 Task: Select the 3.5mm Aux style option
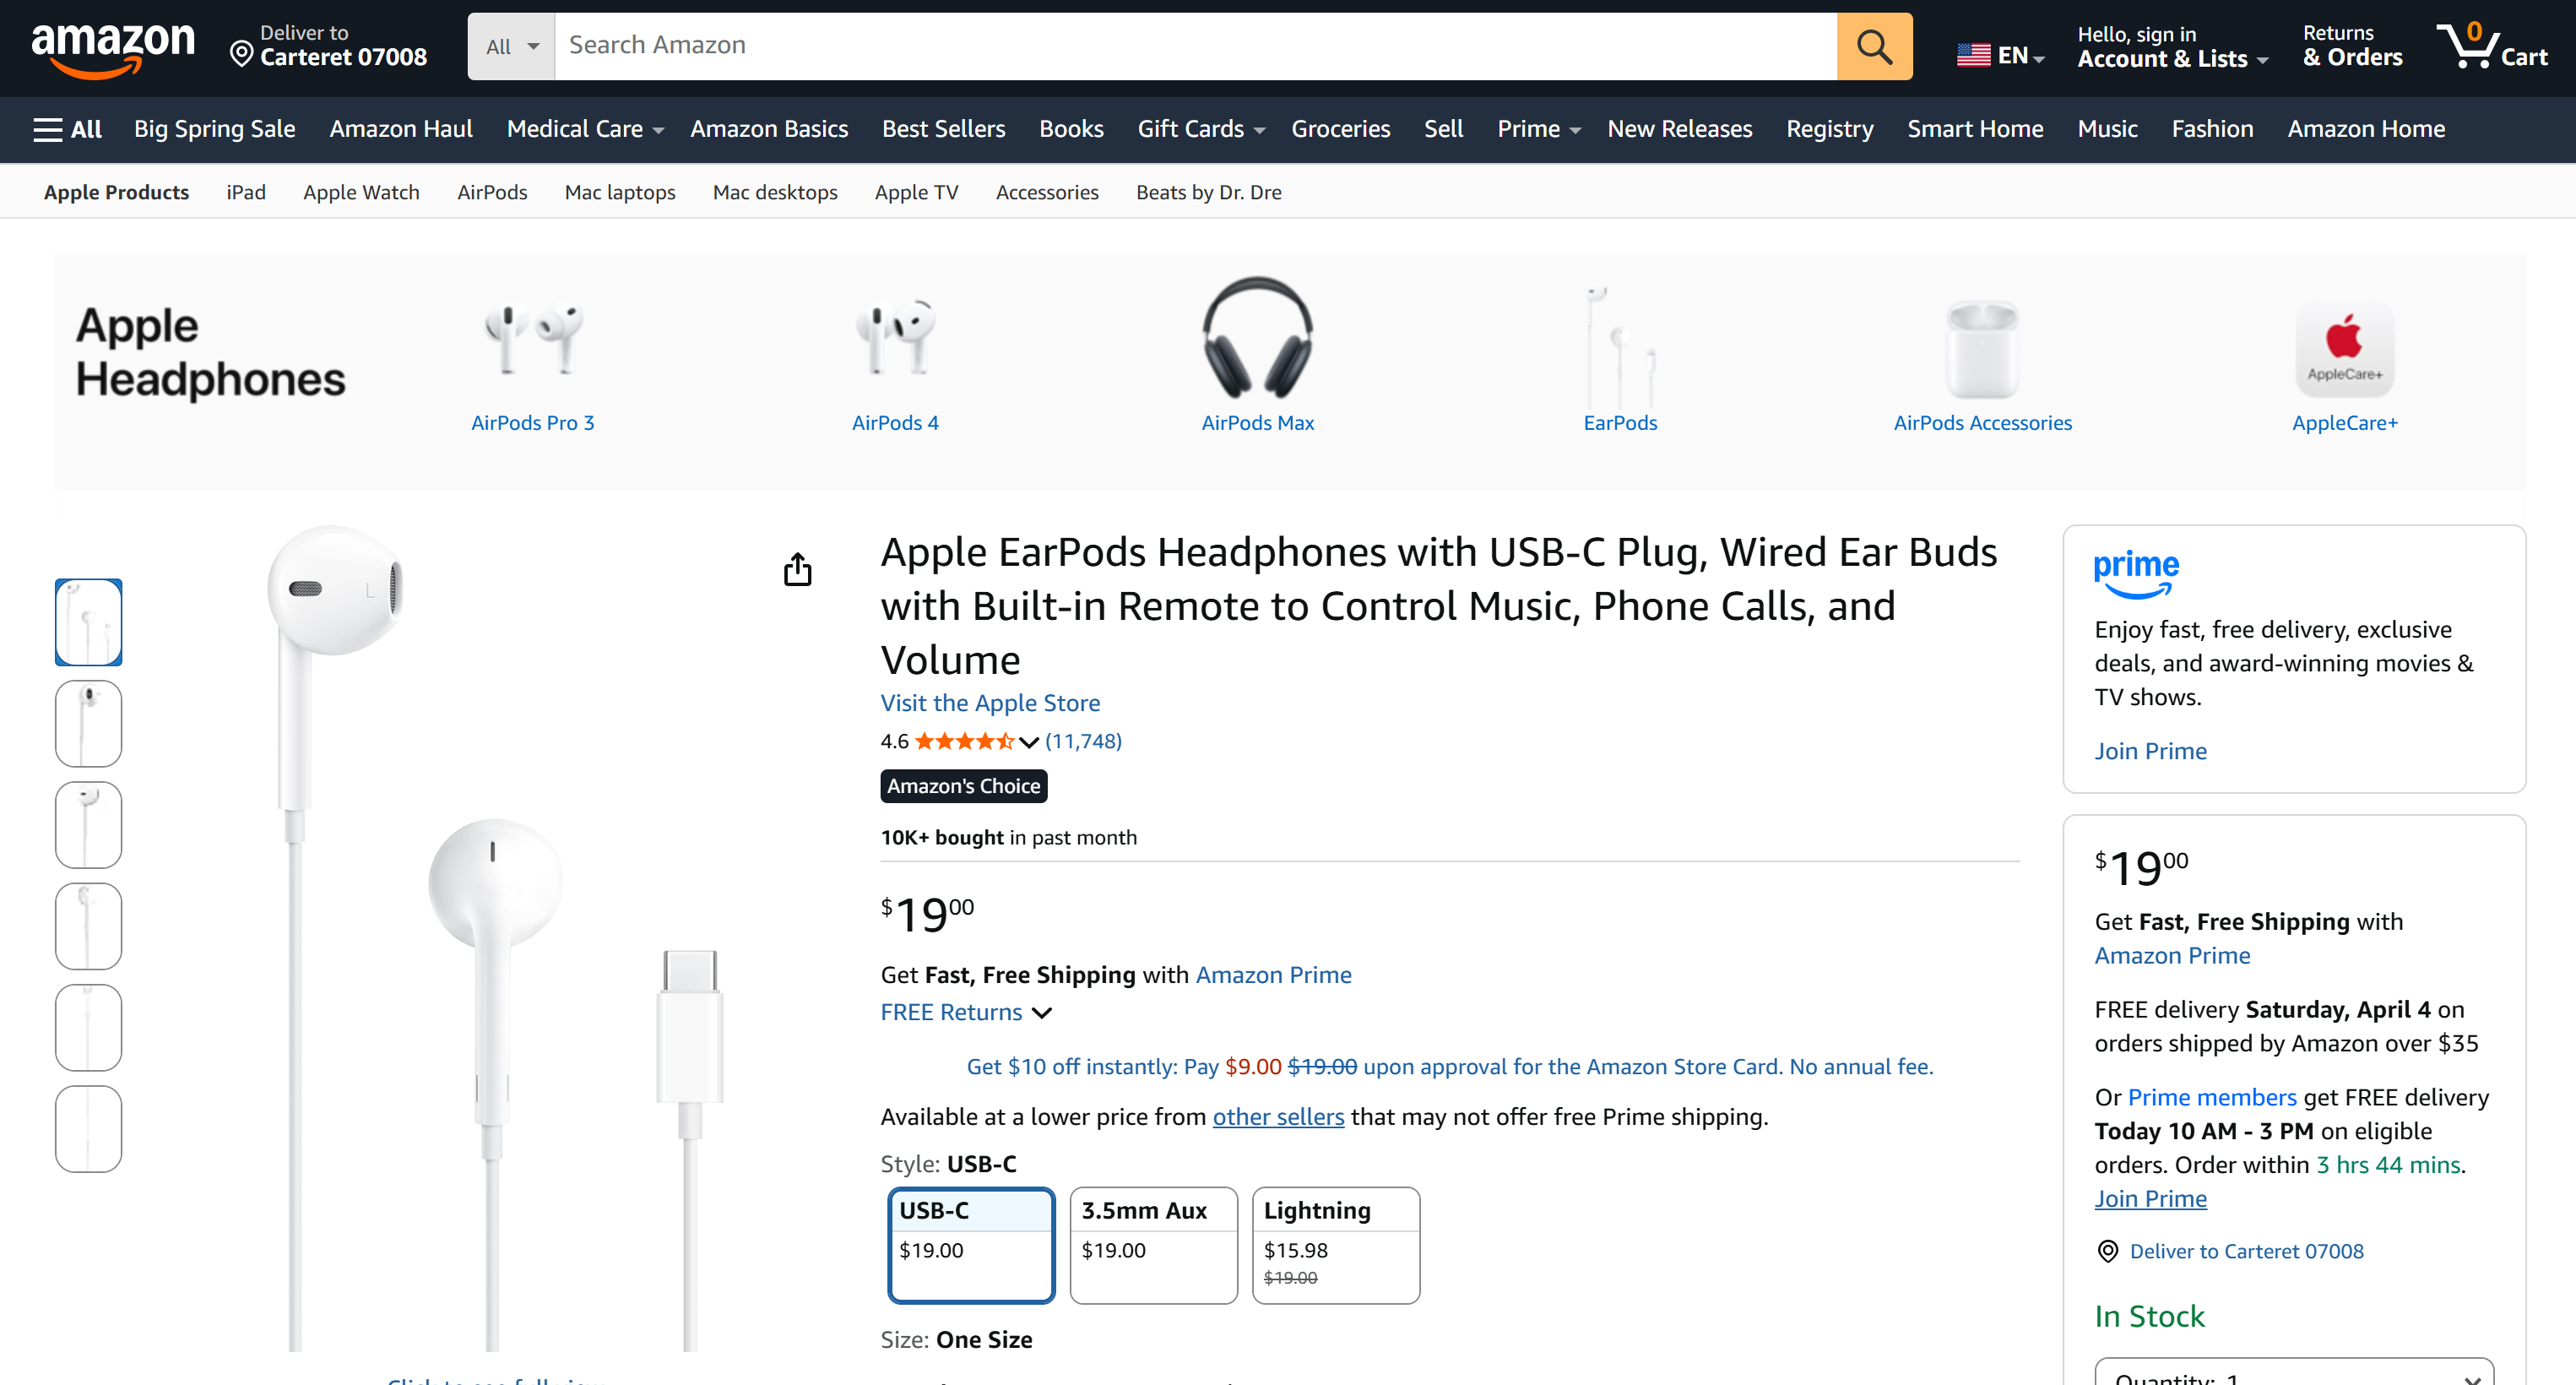[1153, 1245]
